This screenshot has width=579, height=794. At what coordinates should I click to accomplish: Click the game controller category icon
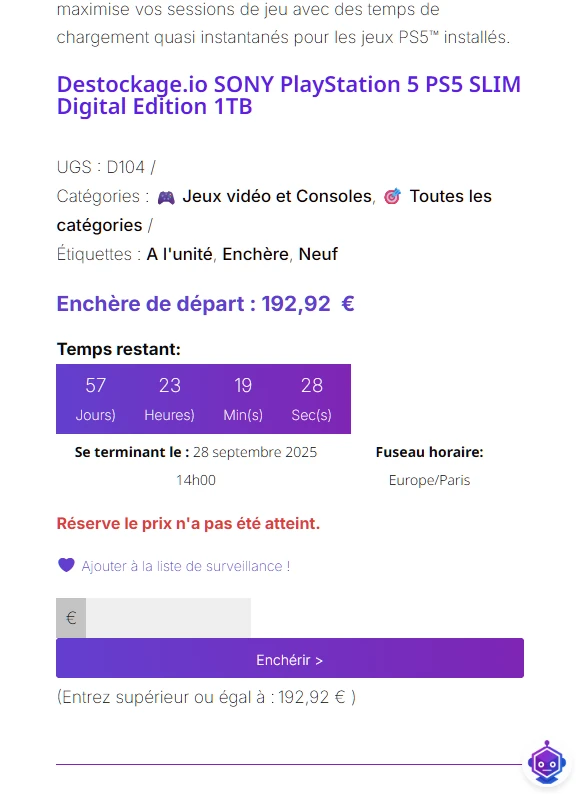(166, 197)
